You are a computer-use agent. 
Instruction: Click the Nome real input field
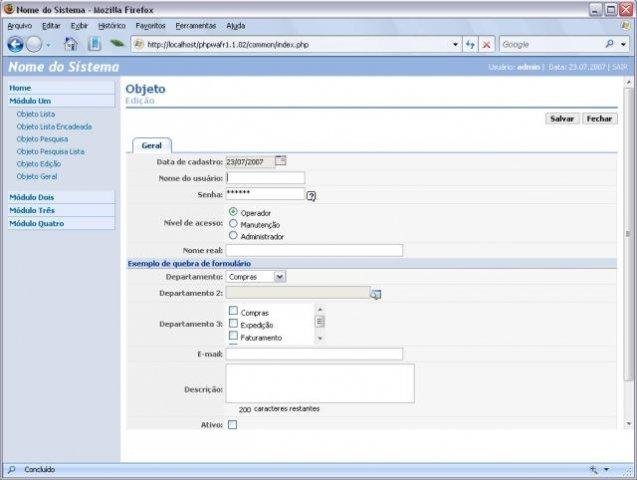point(314,250)
